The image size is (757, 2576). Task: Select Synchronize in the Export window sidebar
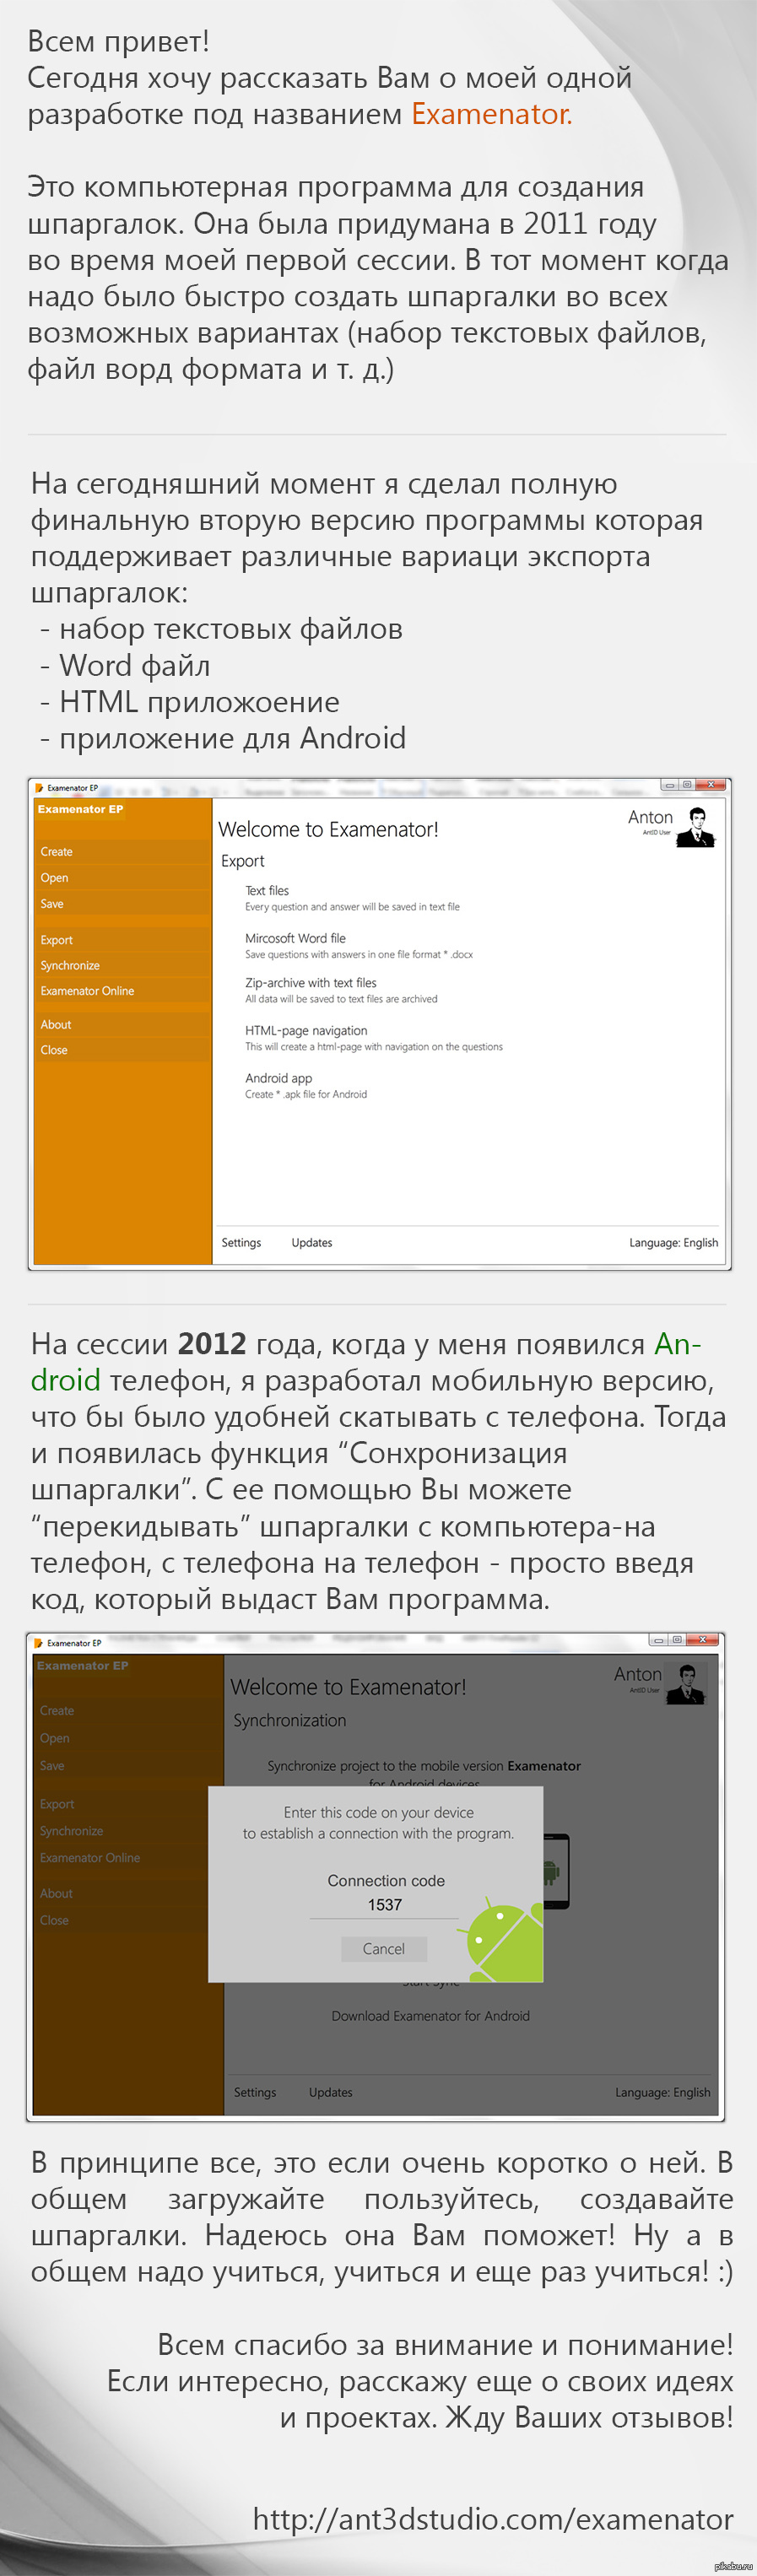[x=70, y=965]
